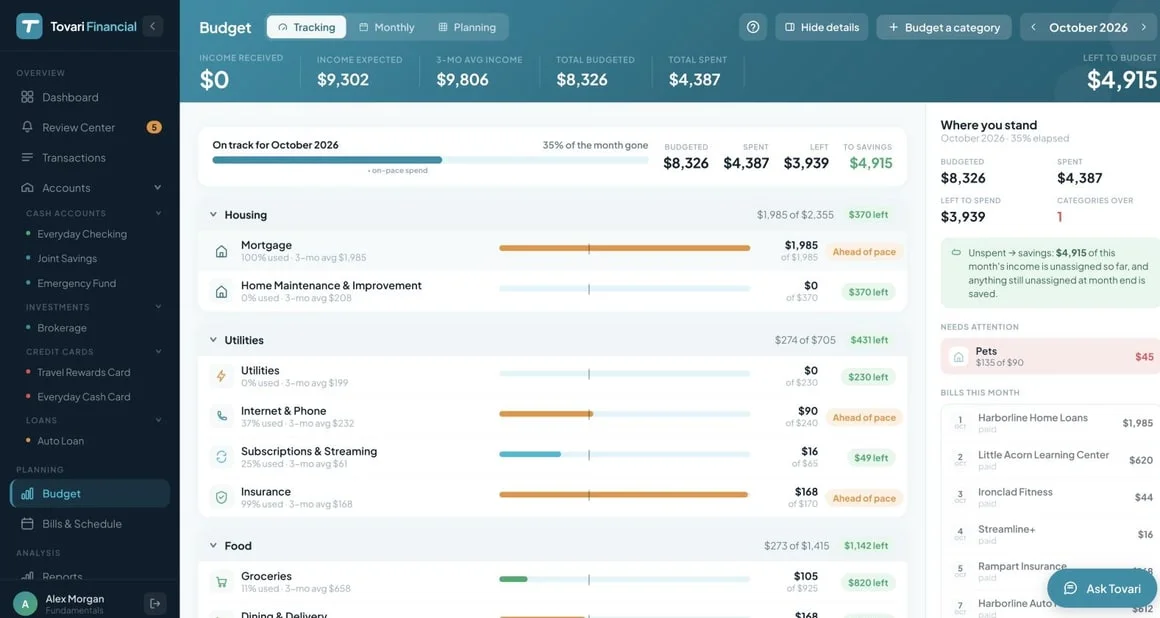
Task: Click the Internet & Phone handset icon
Action: pos(221,416)
